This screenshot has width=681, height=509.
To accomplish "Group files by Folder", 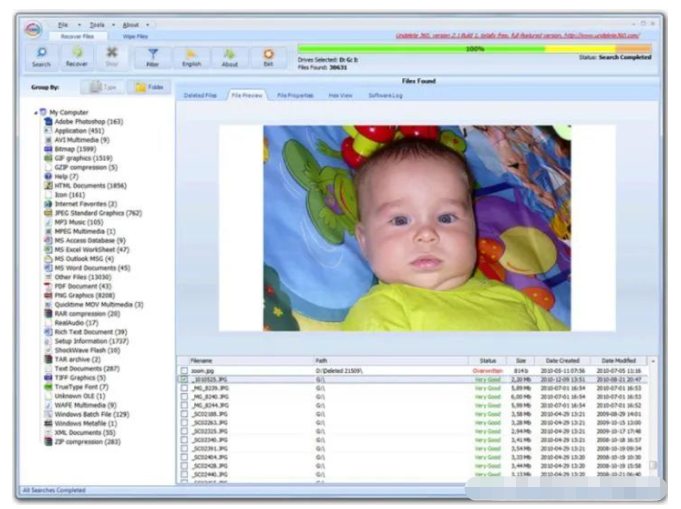I will click(149, 88).
